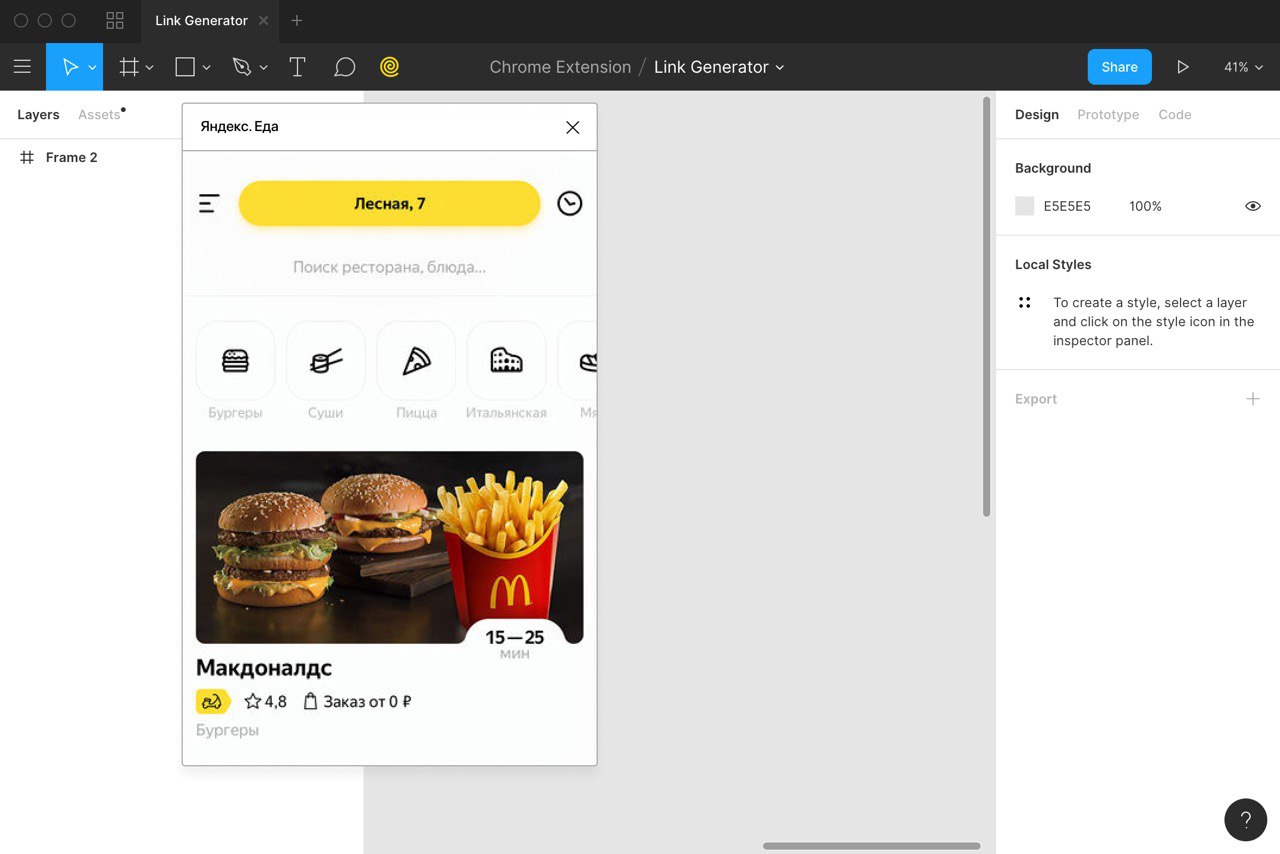
Task: Click the yellow spiral plugin icon
Action: (390, 67)
